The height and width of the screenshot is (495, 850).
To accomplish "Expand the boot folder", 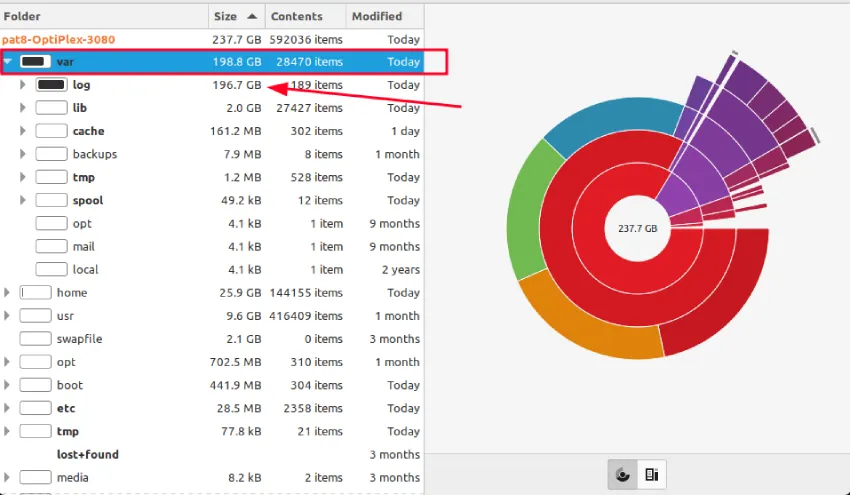I will (7, 385).
